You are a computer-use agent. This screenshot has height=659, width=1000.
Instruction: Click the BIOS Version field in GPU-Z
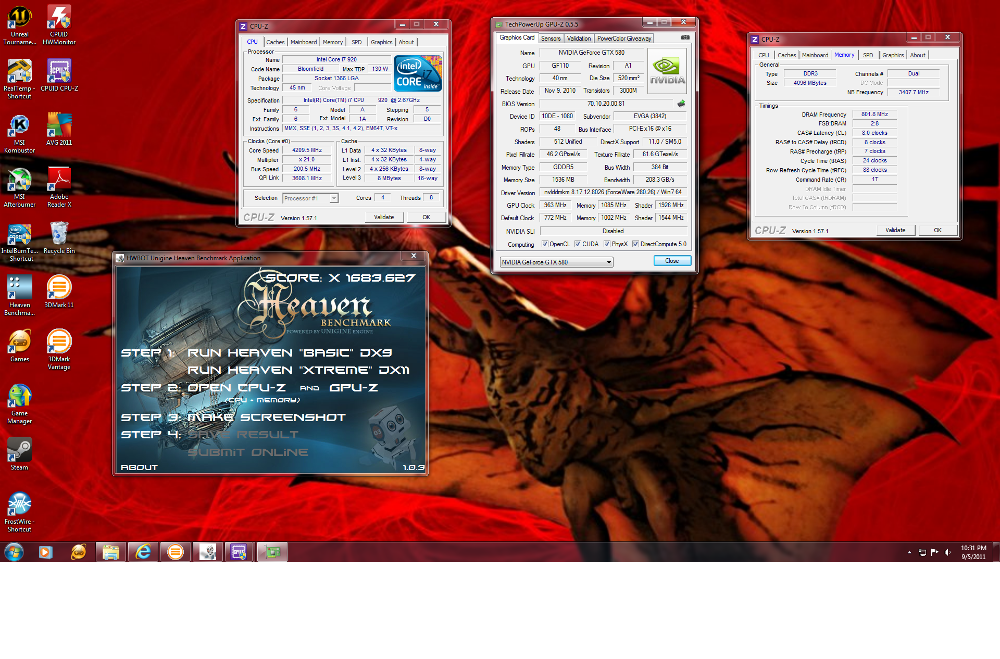point(606,103)
